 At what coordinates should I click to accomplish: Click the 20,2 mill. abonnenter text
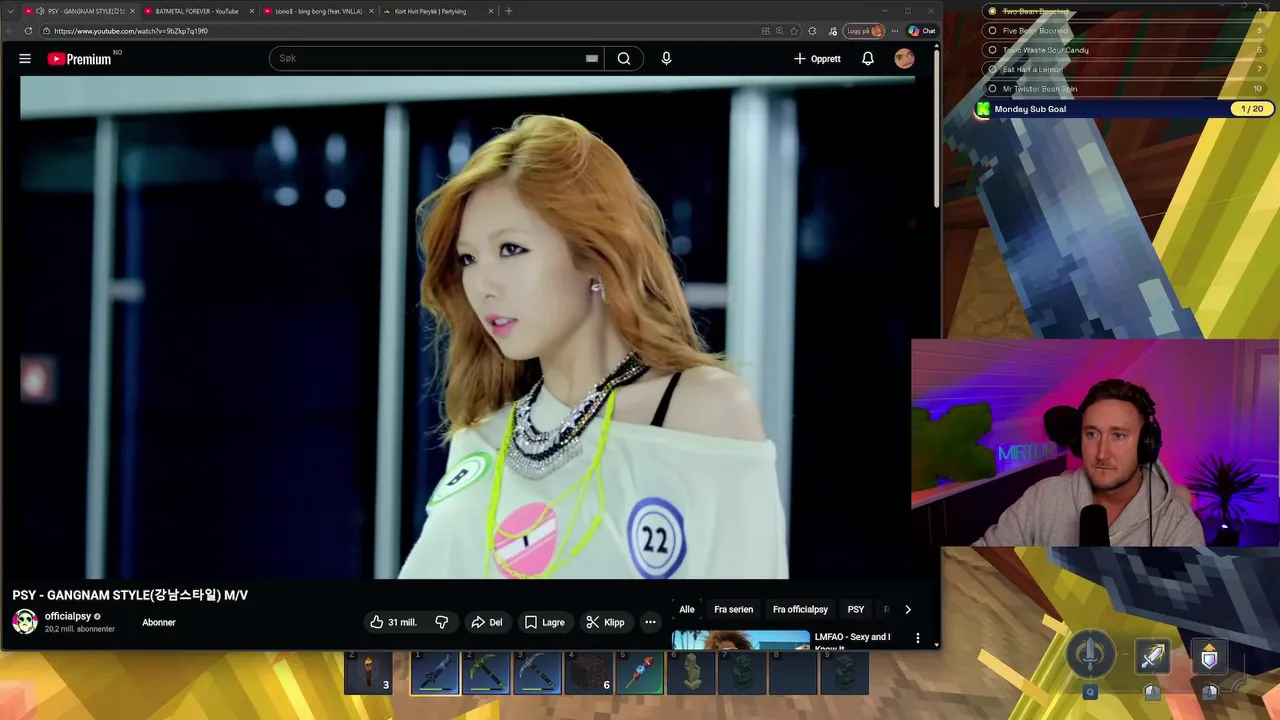coord(80,630)
